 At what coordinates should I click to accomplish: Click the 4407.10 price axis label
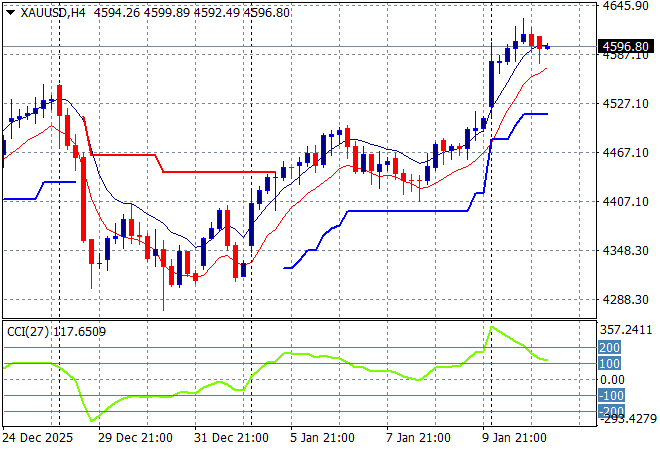[x=629, y=201]
